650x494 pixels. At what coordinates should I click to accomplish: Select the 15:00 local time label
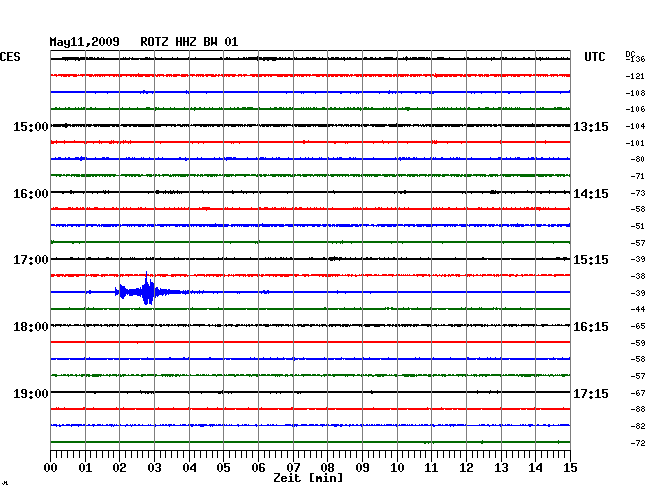pyautogui.click(x=31, y=127)
